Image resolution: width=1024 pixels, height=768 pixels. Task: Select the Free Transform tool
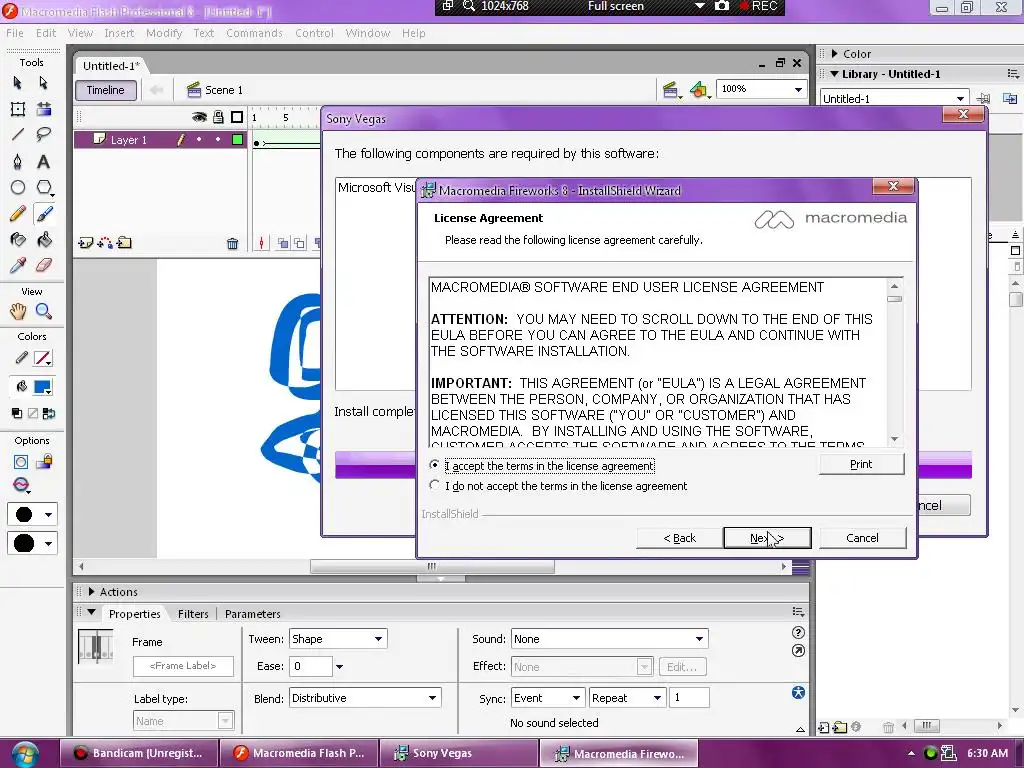18,109
